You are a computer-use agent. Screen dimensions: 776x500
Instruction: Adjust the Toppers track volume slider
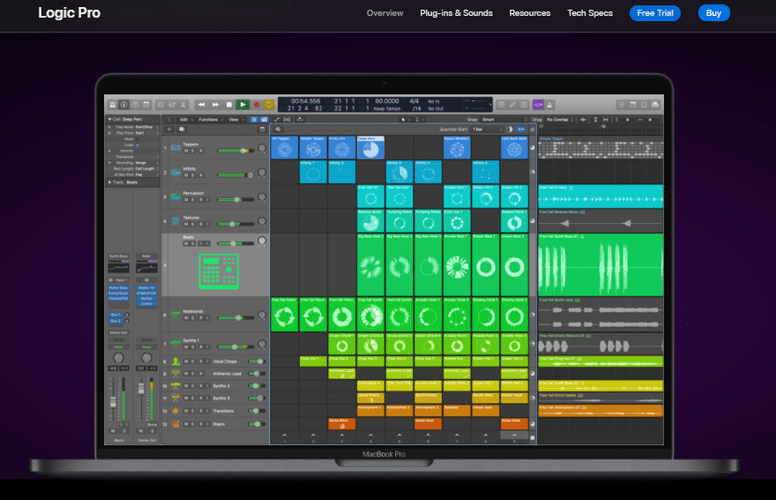pyautogui.click(x=236, y=150)
